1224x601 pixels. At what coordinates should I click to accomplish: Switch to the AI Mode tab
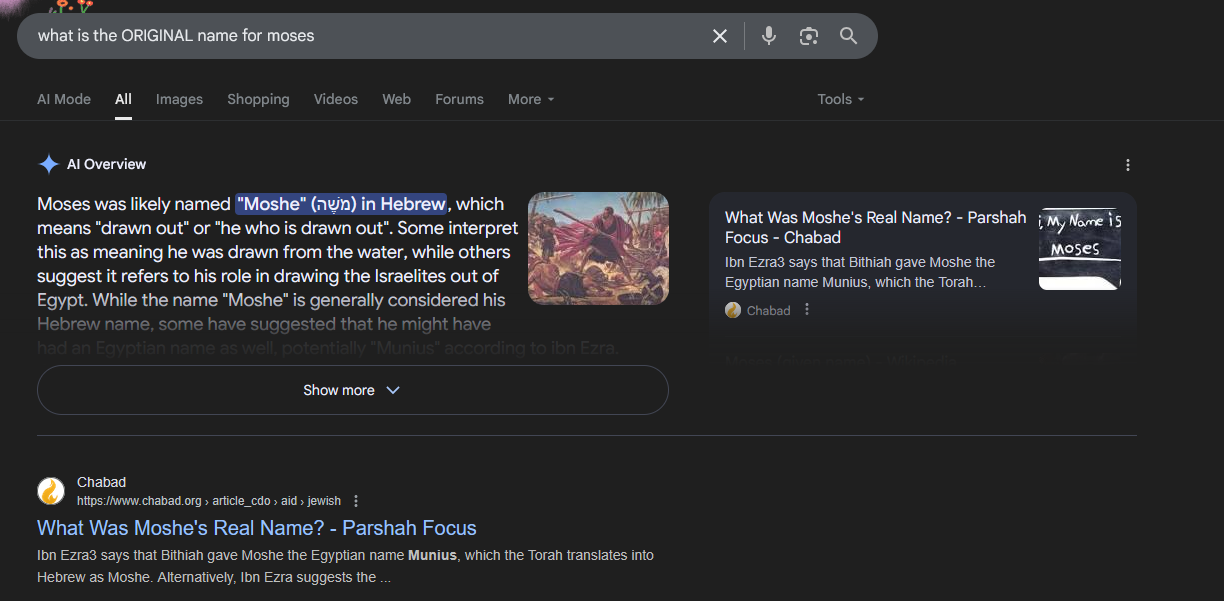pyautogui.click(x=64, y=99)
